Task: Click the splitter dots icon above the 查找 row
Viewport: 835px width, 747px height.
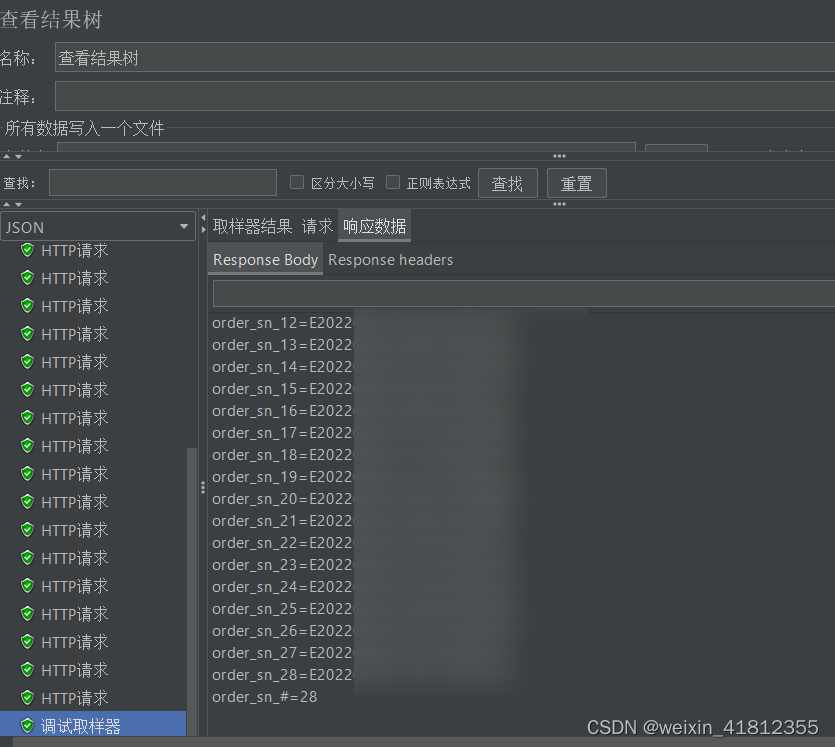Action: tap(560, 155)
